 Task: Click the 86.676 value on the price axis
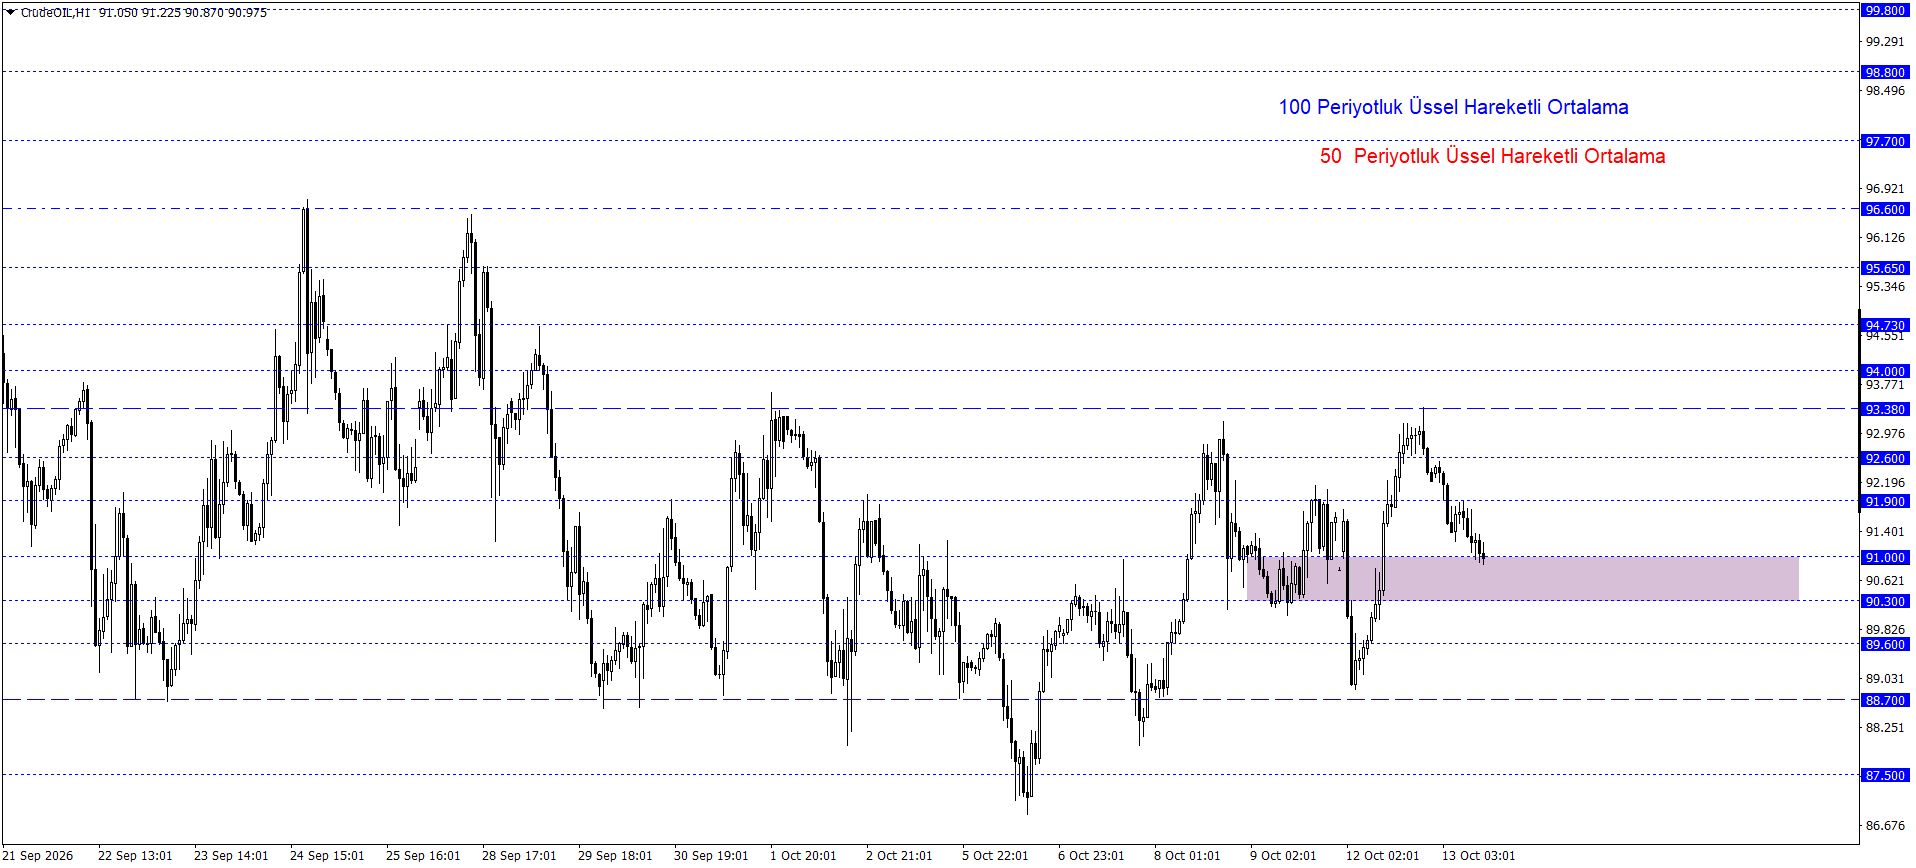tap(1885, 825)
